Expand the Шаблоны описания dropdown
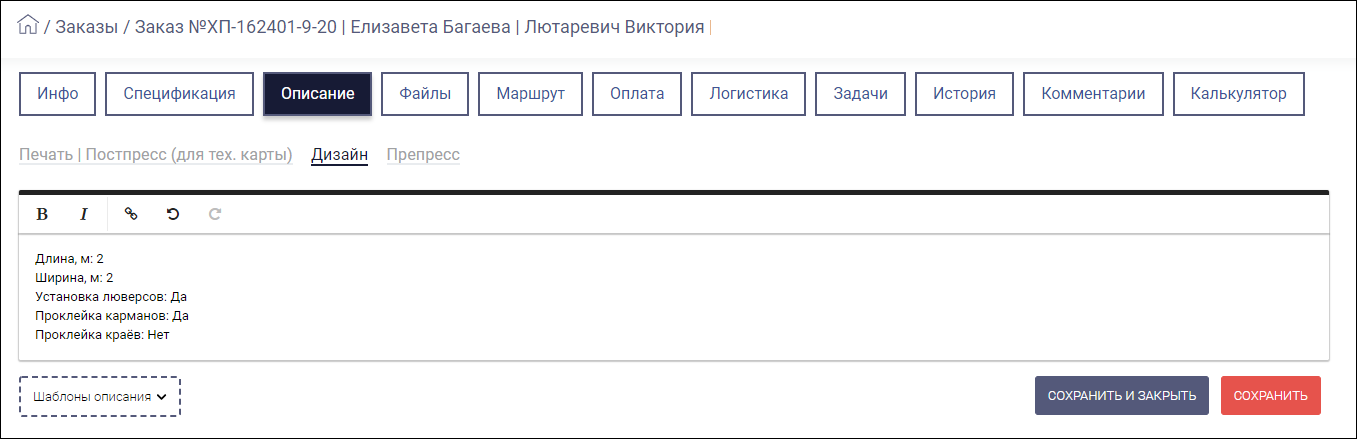The width and height of the screenshot is (1357, 439). 100,396
